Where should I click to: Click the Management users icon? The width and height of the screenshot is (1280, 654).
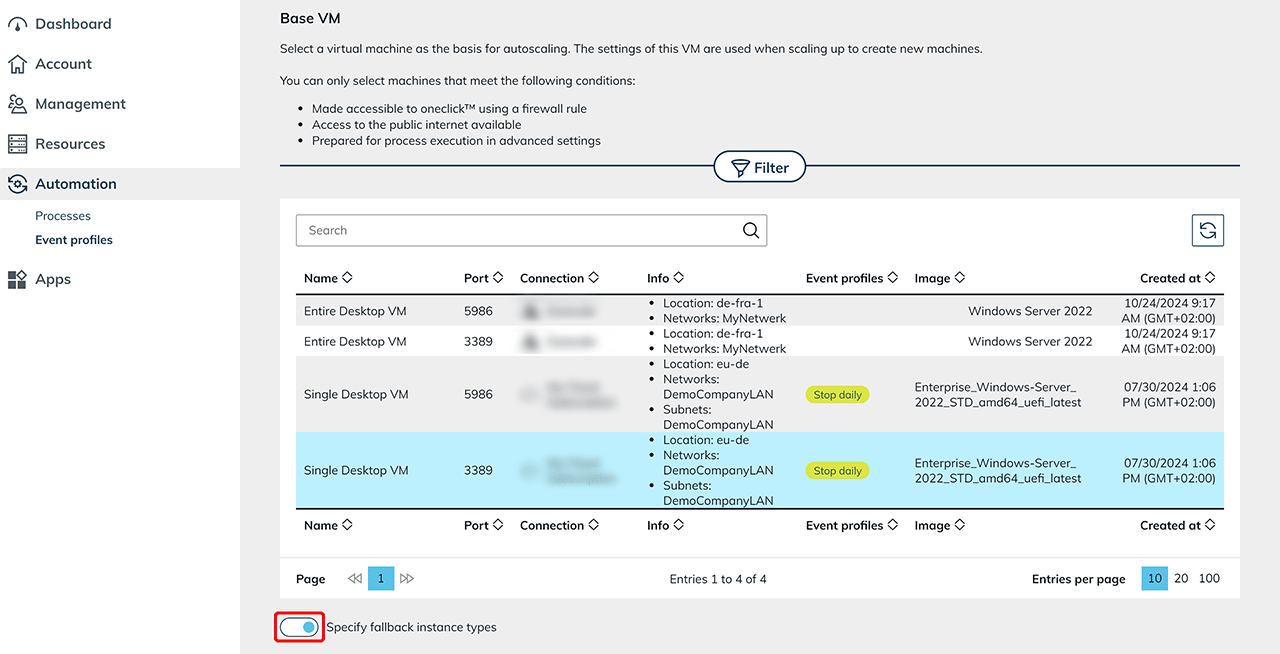[x=18, y=104]
